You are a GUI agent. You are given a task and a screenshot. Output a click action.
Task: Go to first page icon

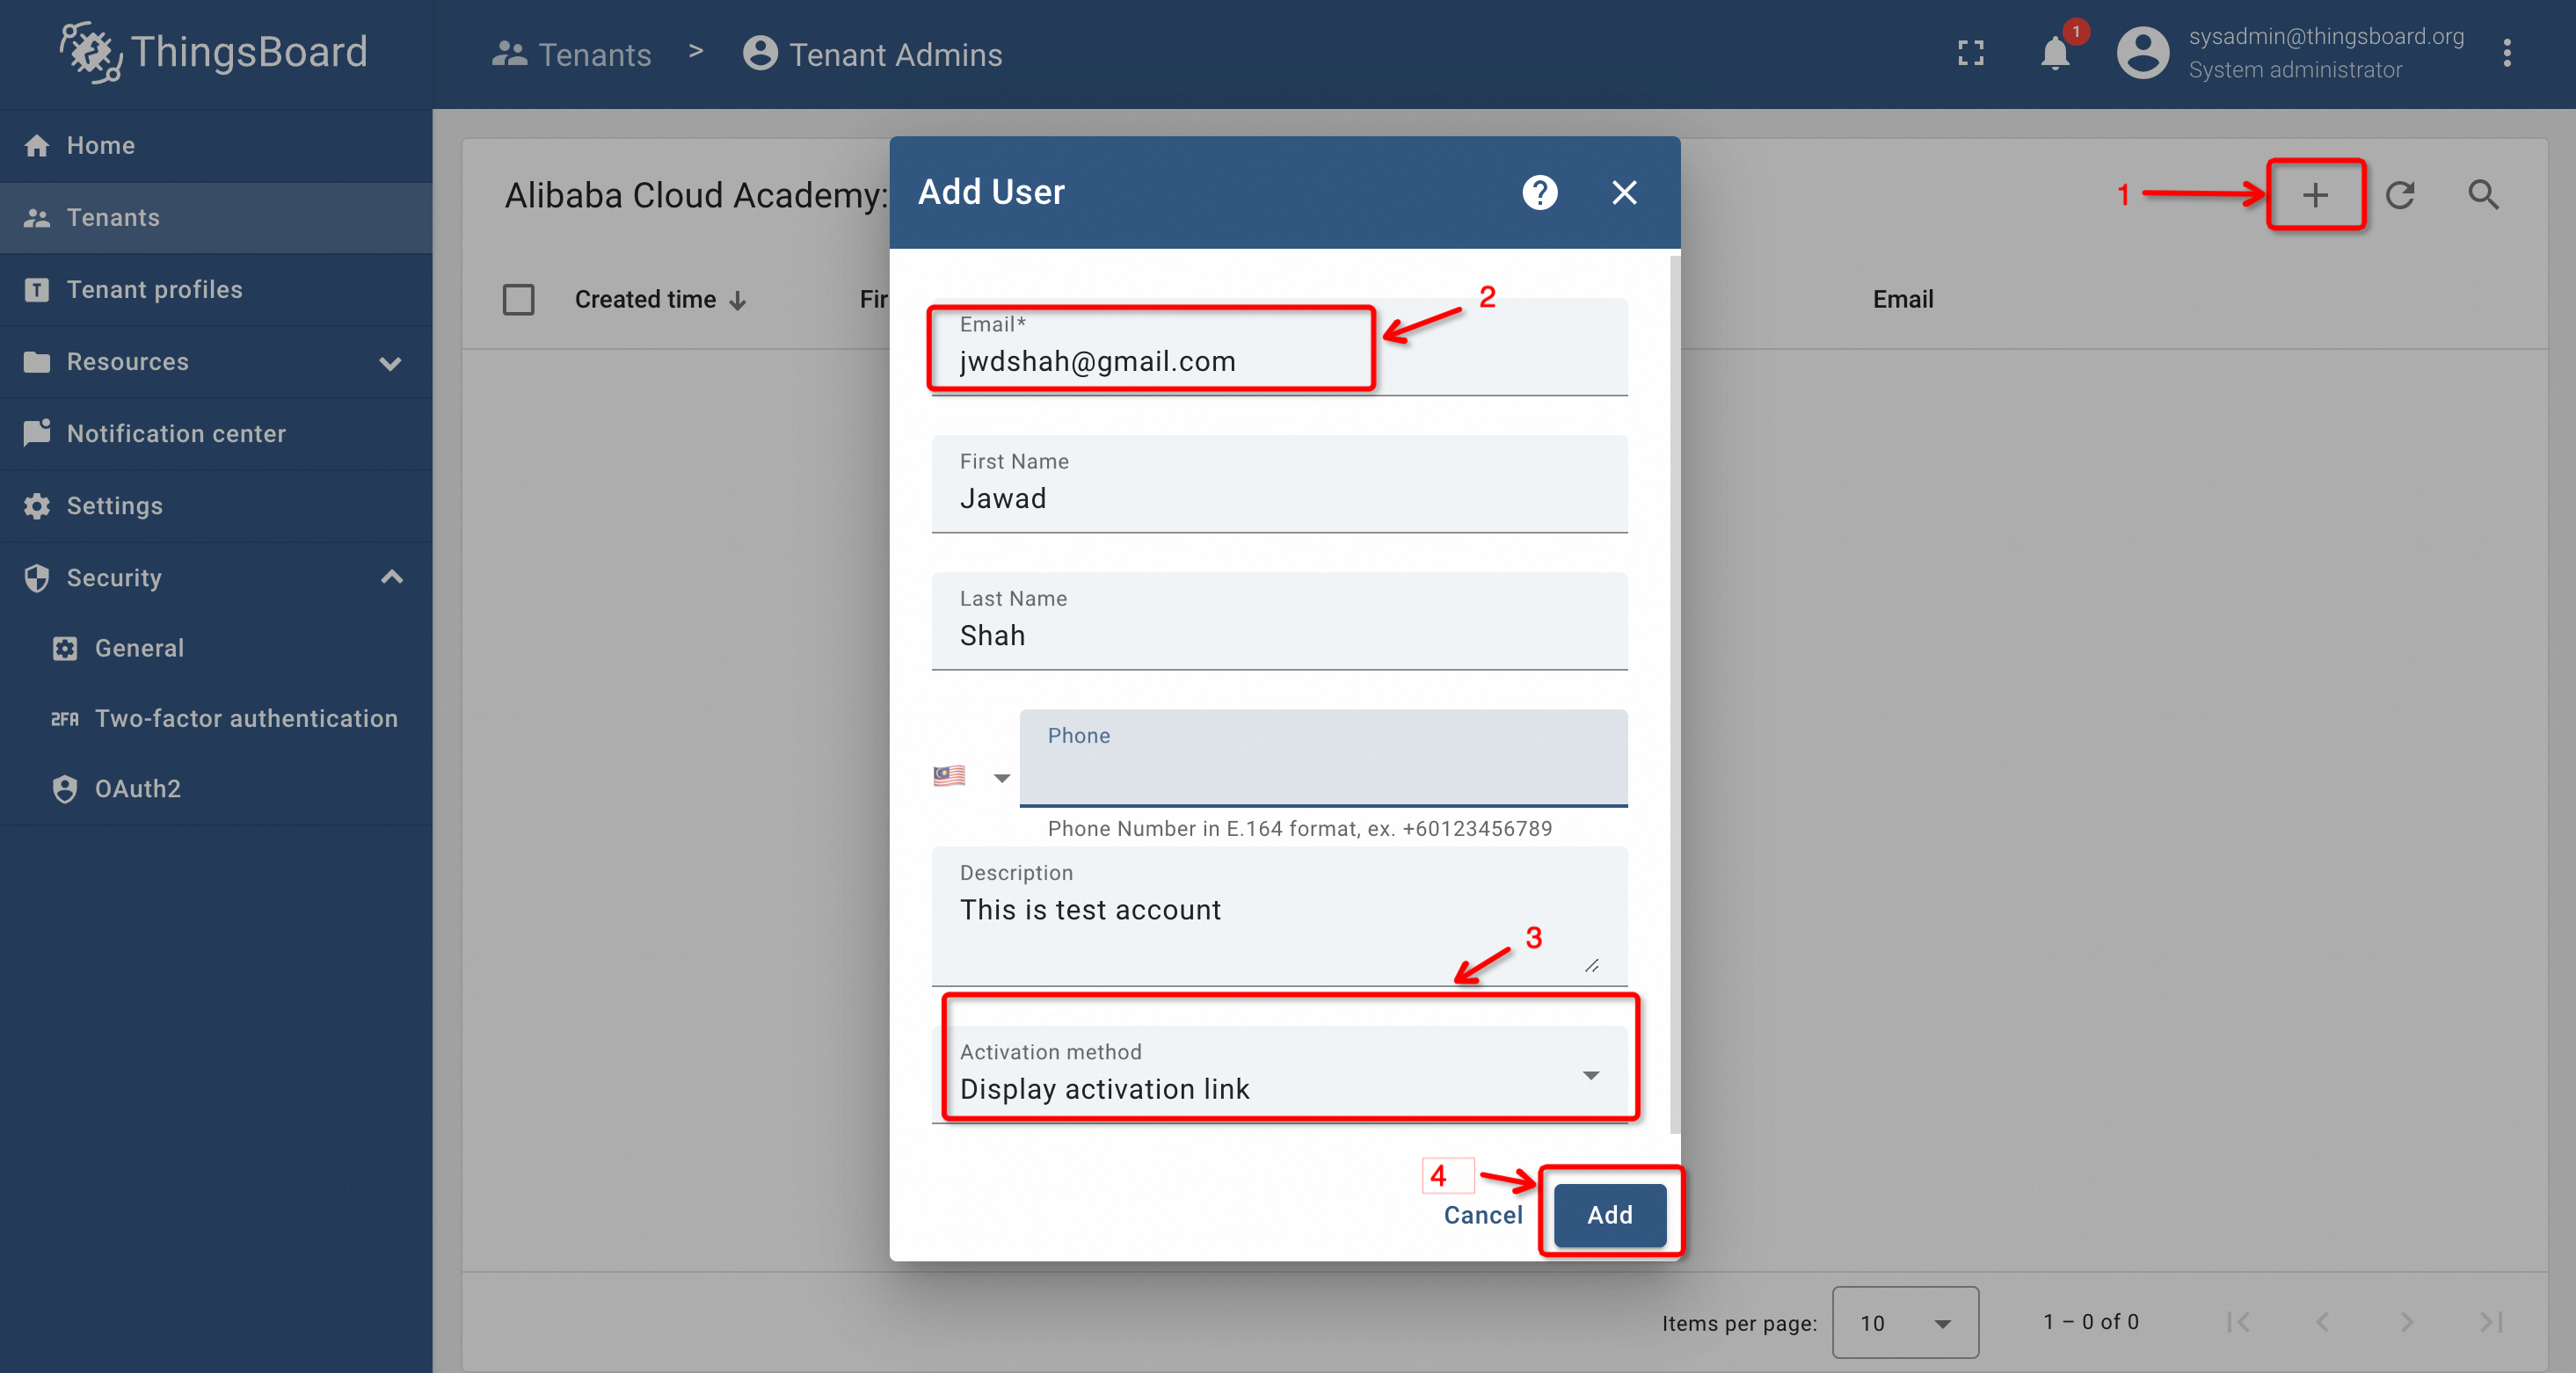pyautogui.click(x=2238, y=1322)
